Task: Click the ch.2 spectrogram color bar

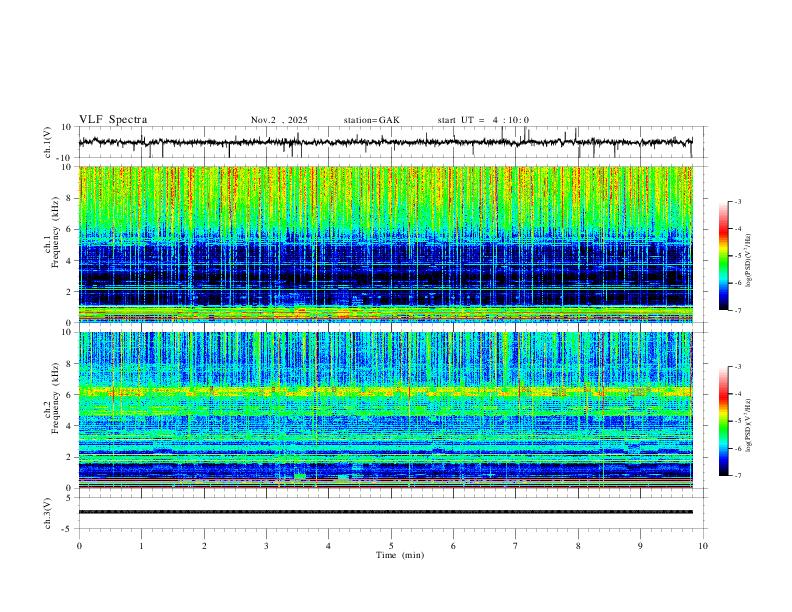Action: 723,421
